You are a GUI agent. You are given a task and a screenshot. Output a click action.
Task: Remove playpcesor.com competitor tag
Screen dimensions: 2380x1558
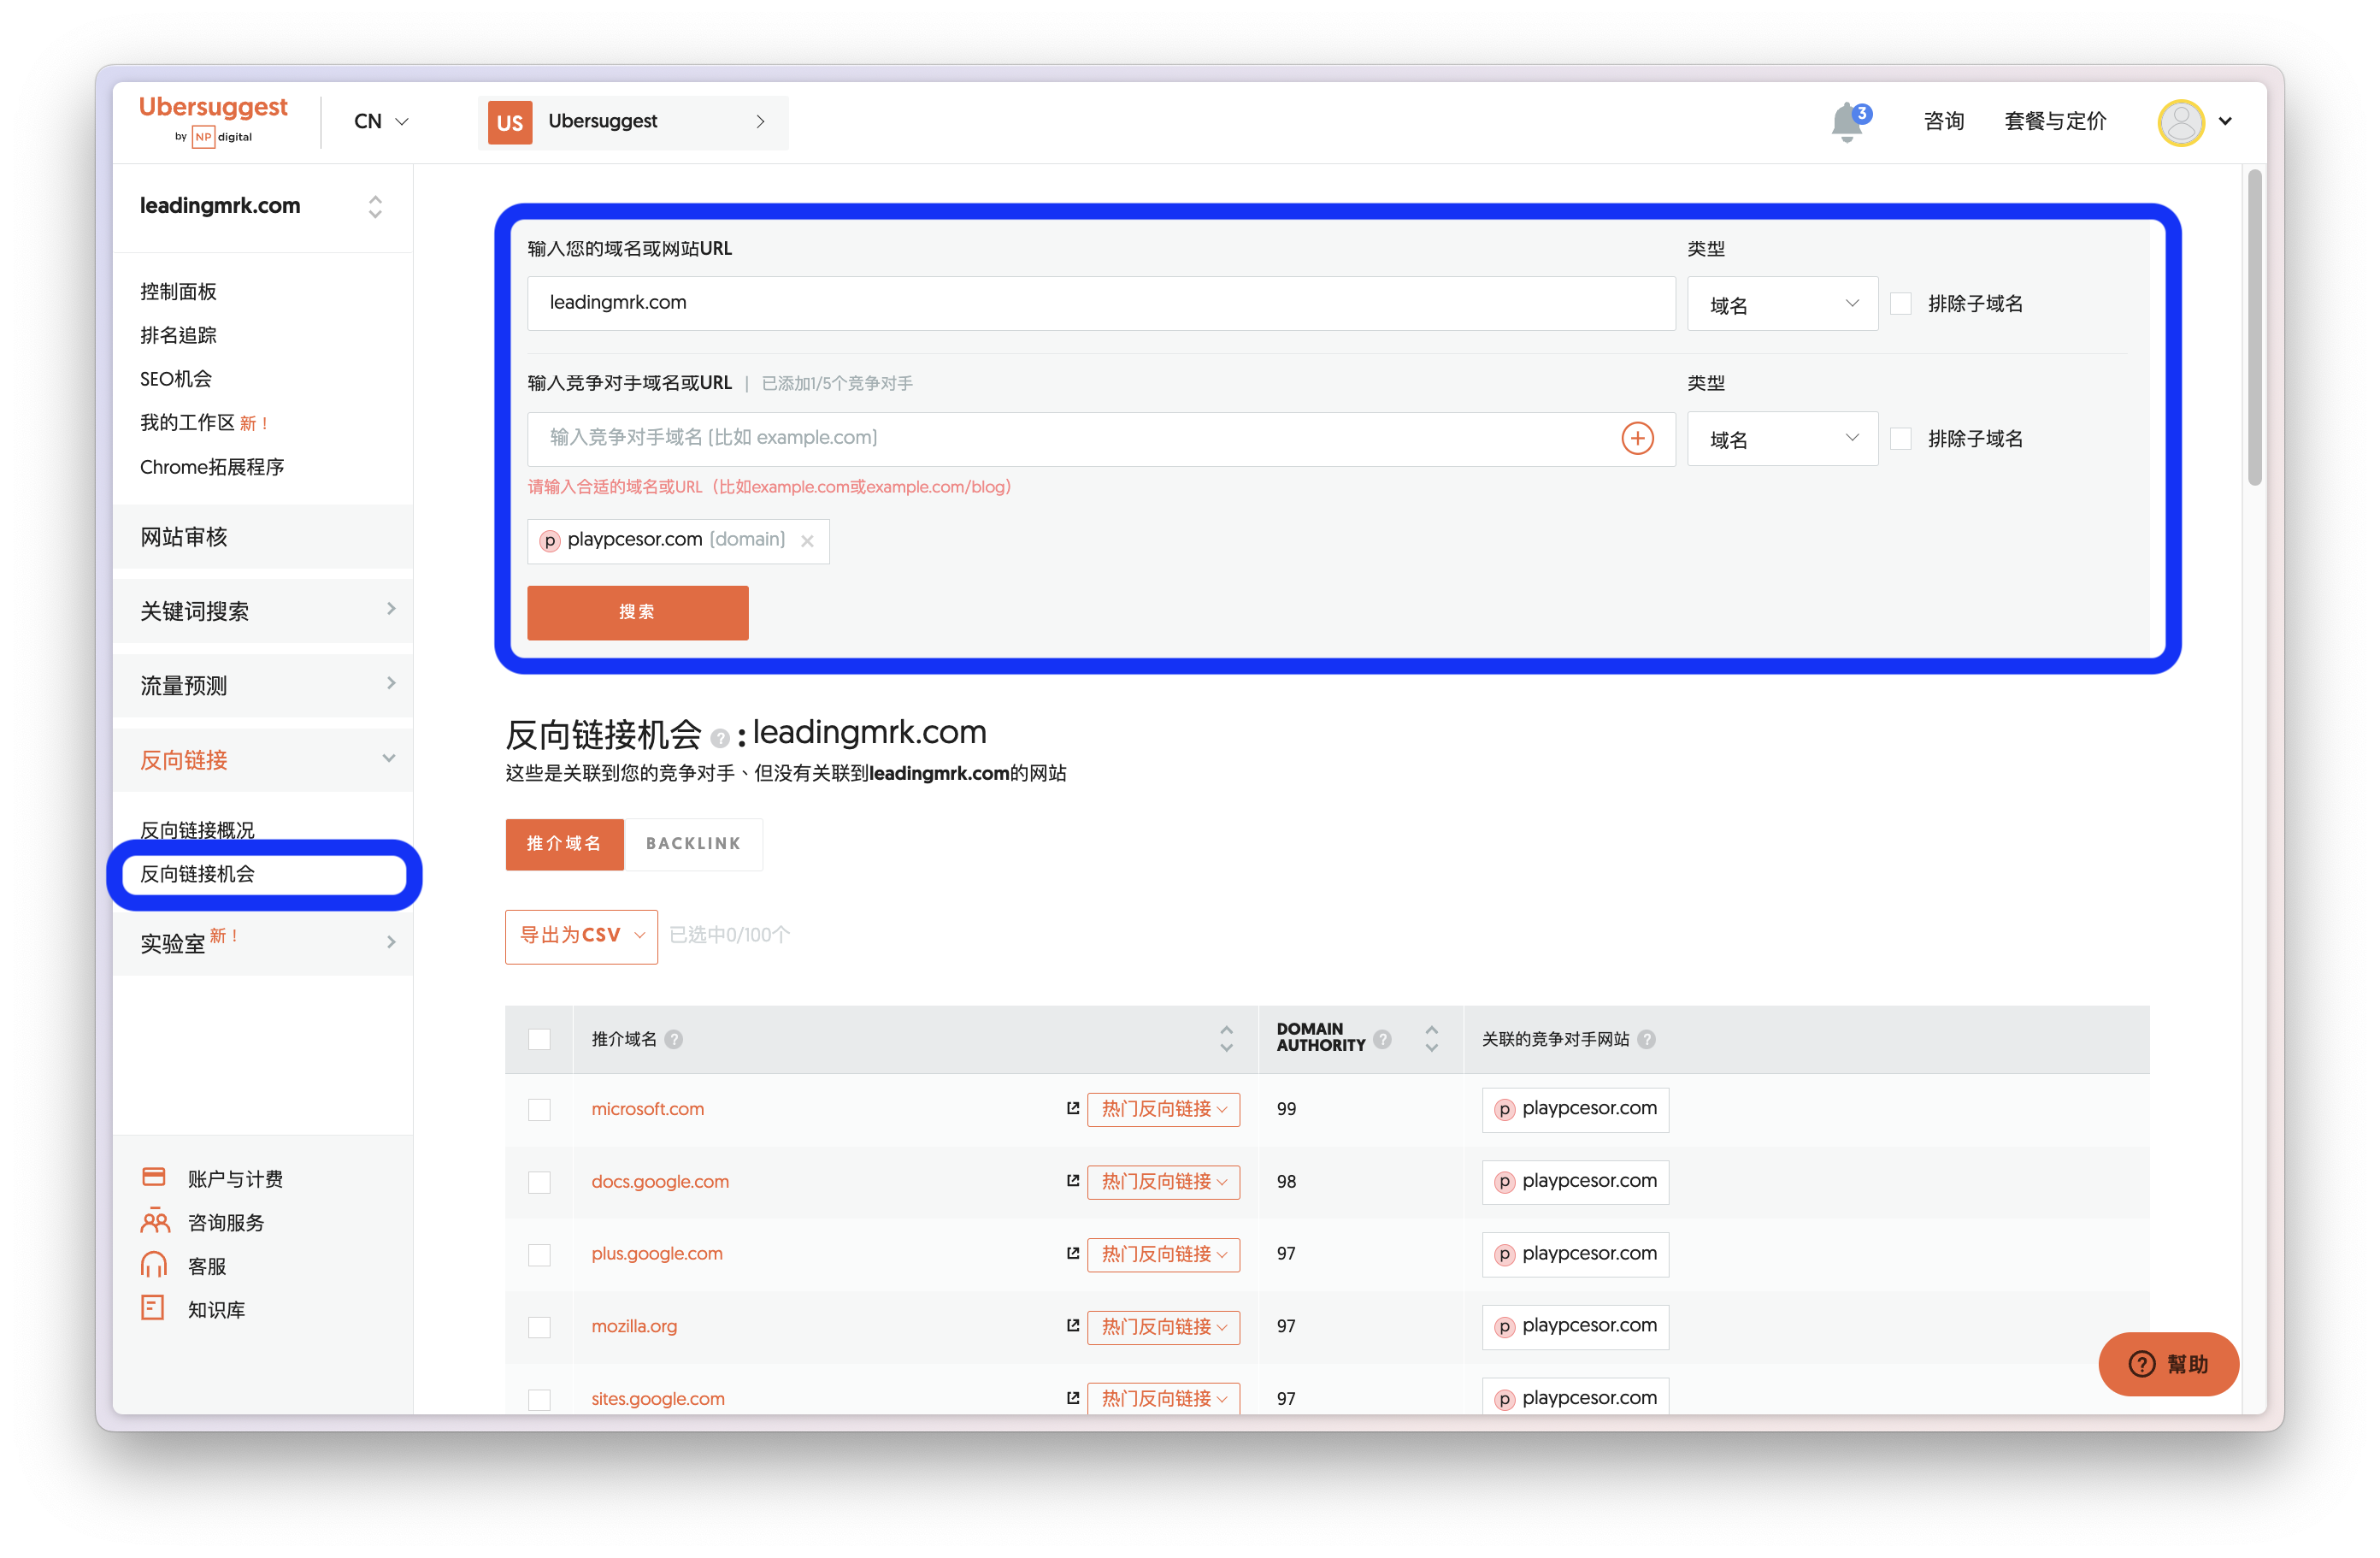807,541
